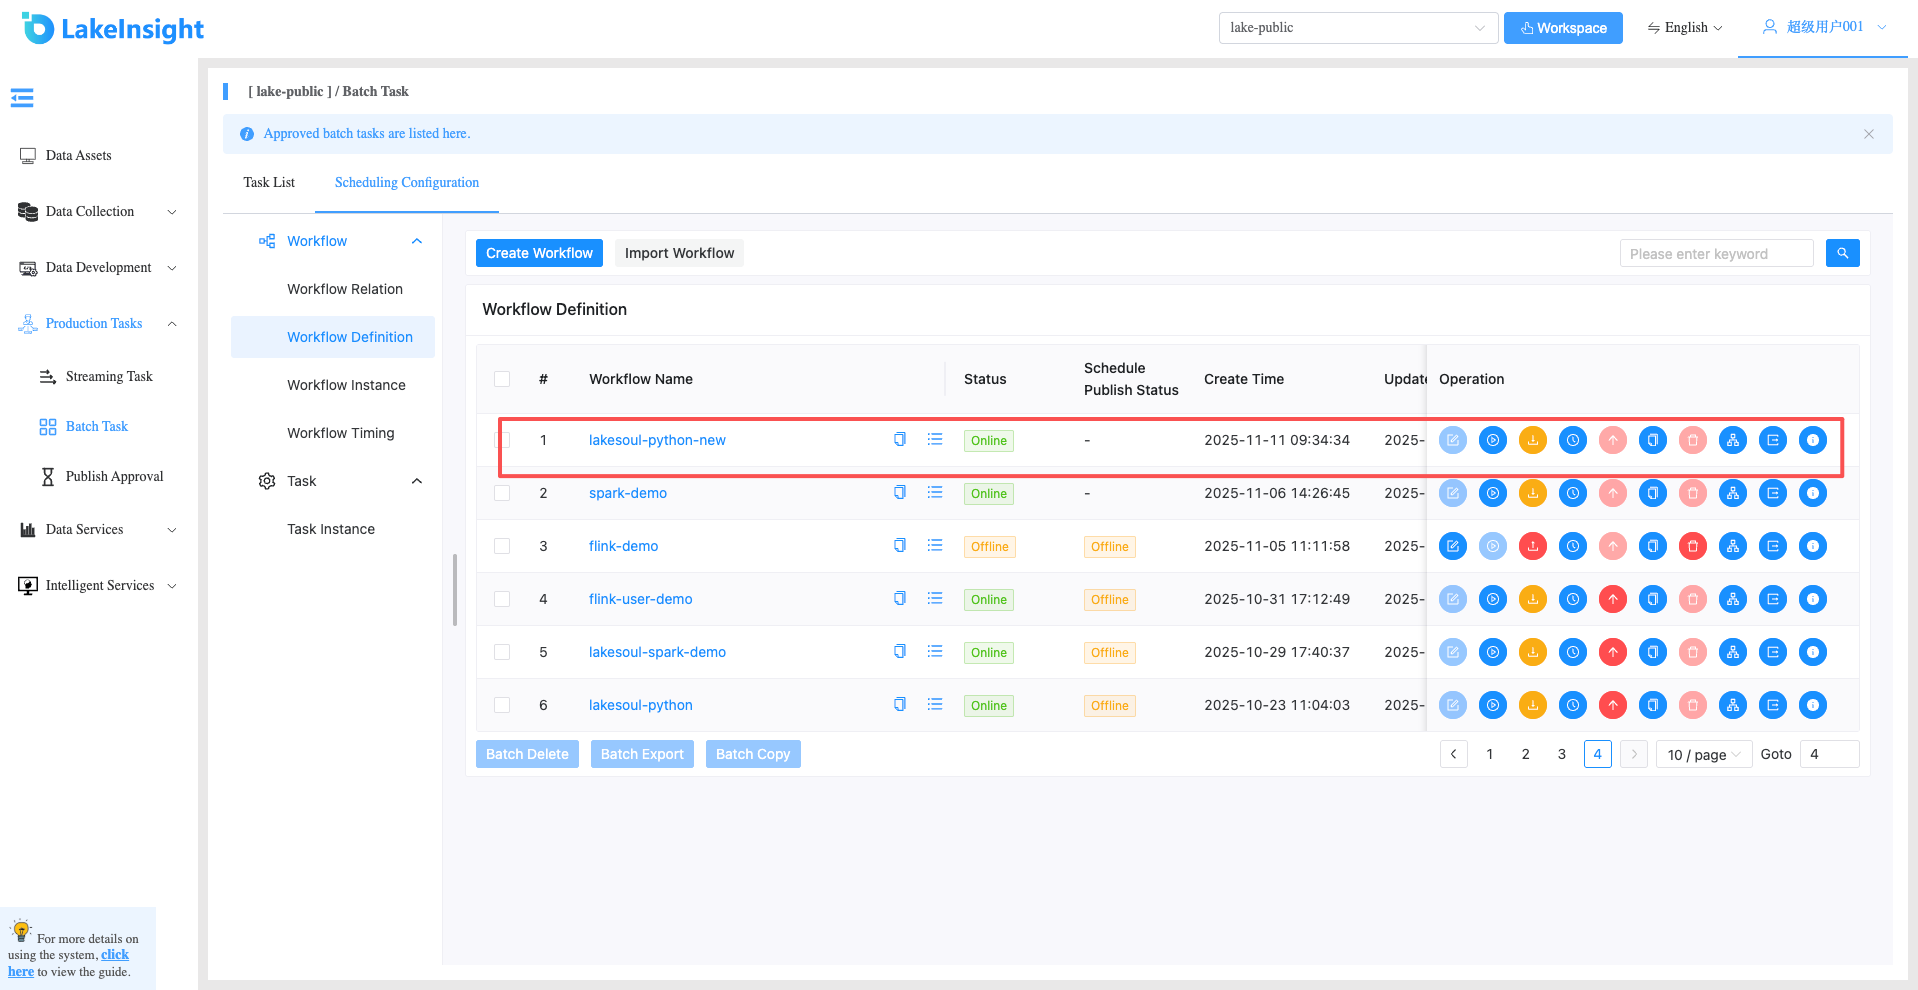
Task: Click in the keyword search field
Action: click(x=1716, y=253)
